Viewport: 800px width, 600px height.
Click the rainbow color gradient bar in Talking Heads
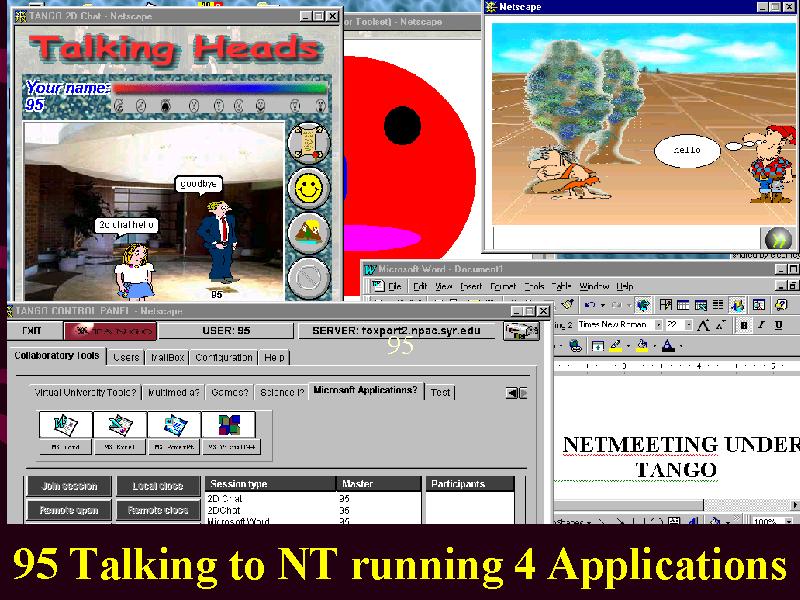[x=219, y=89]
